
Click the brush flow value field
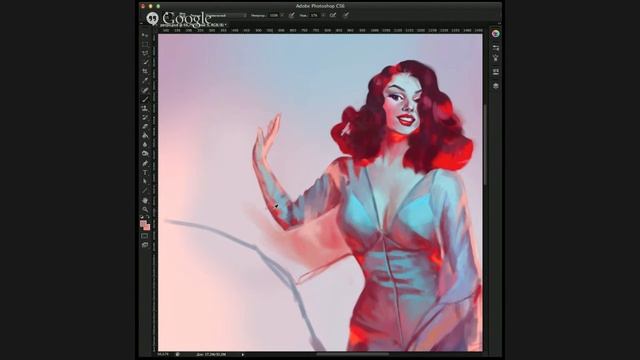pos(314,16)
